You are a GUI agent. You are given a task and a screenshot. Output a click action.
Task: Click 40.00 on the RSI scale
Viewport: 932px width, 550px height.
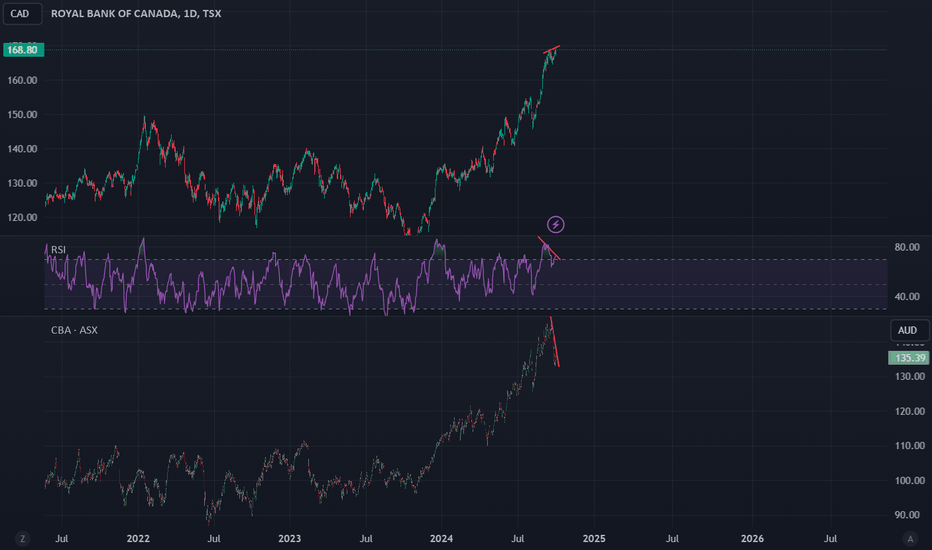[x=907, y=297]
